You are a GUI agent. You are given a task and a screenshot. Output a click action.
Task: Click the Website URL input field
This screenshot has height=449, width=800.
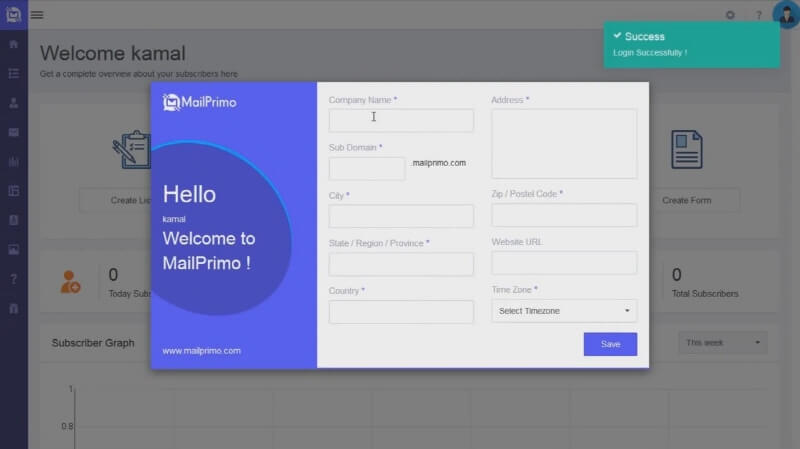tap(564, 263)
